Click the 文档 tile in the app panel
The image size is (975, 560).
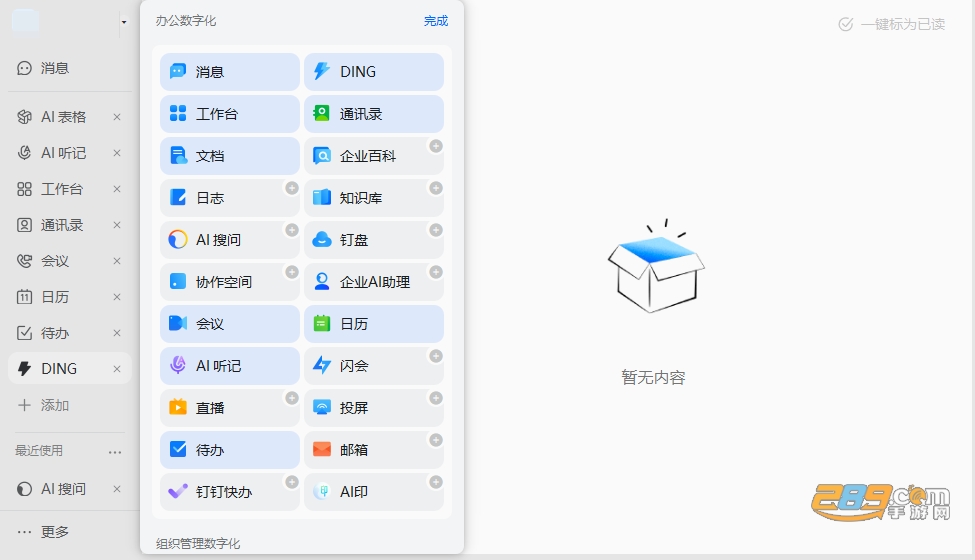point(229,155)
